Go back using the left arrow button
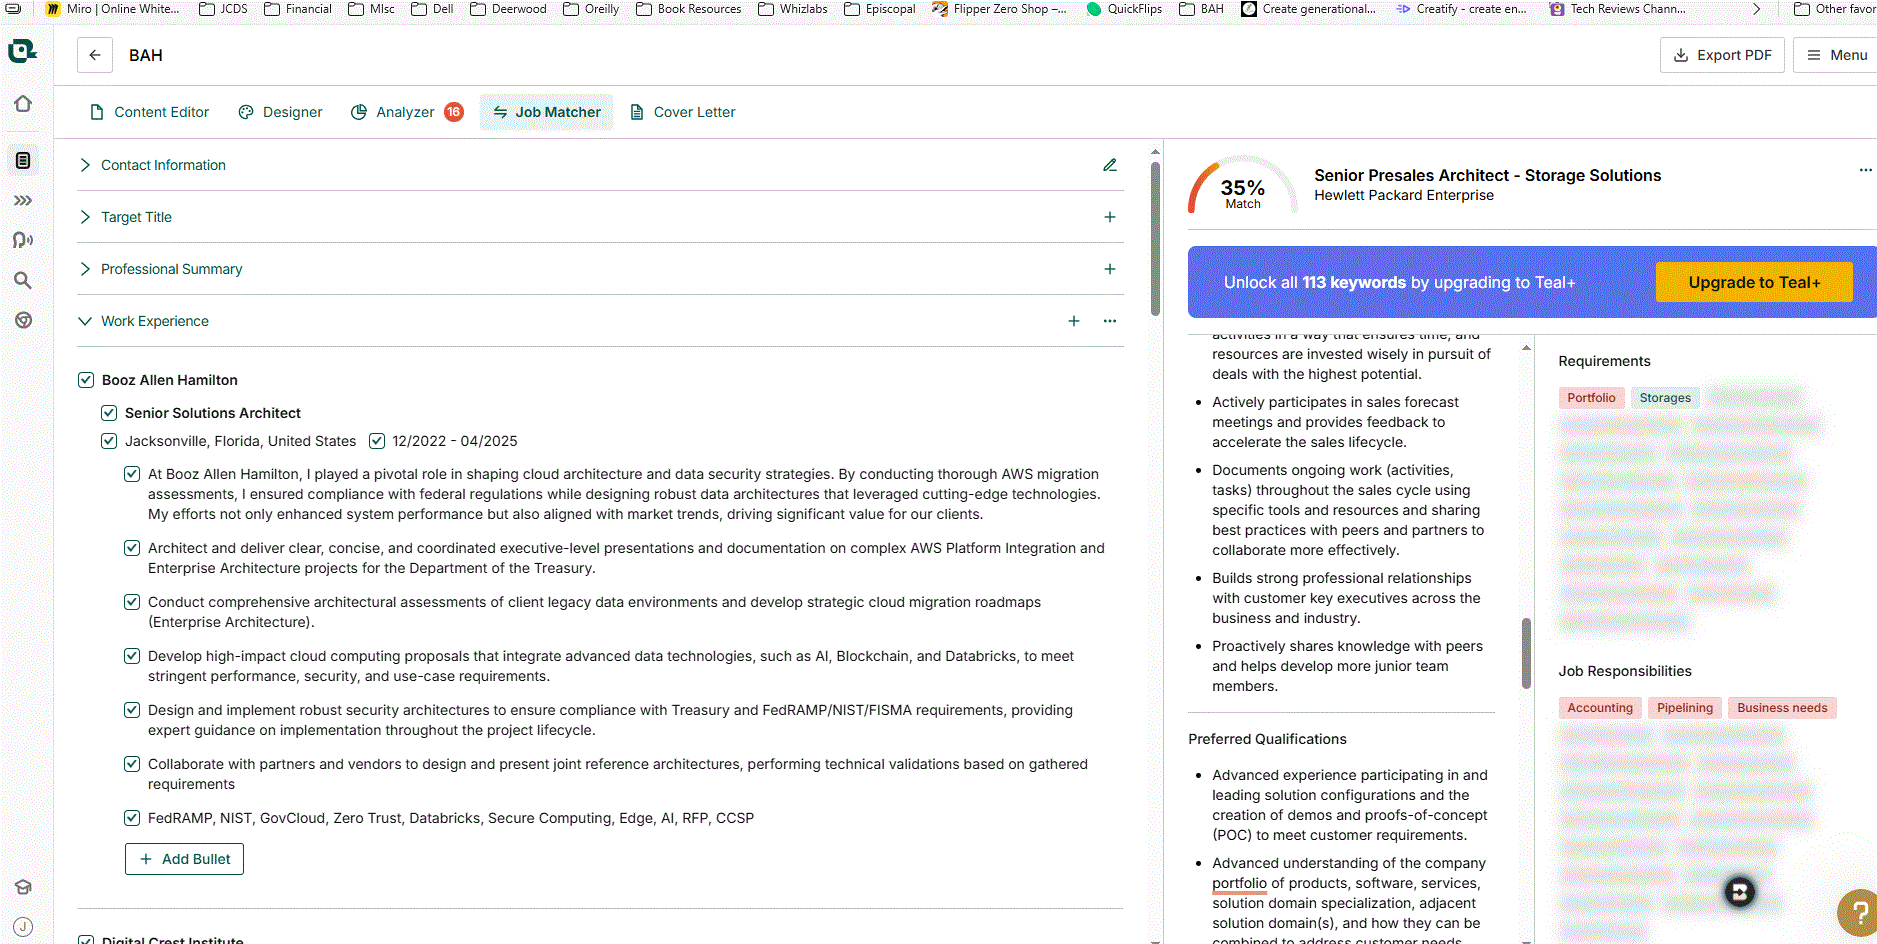The width and height of the screenshot is (1877, 944). (x=95, y=55)
